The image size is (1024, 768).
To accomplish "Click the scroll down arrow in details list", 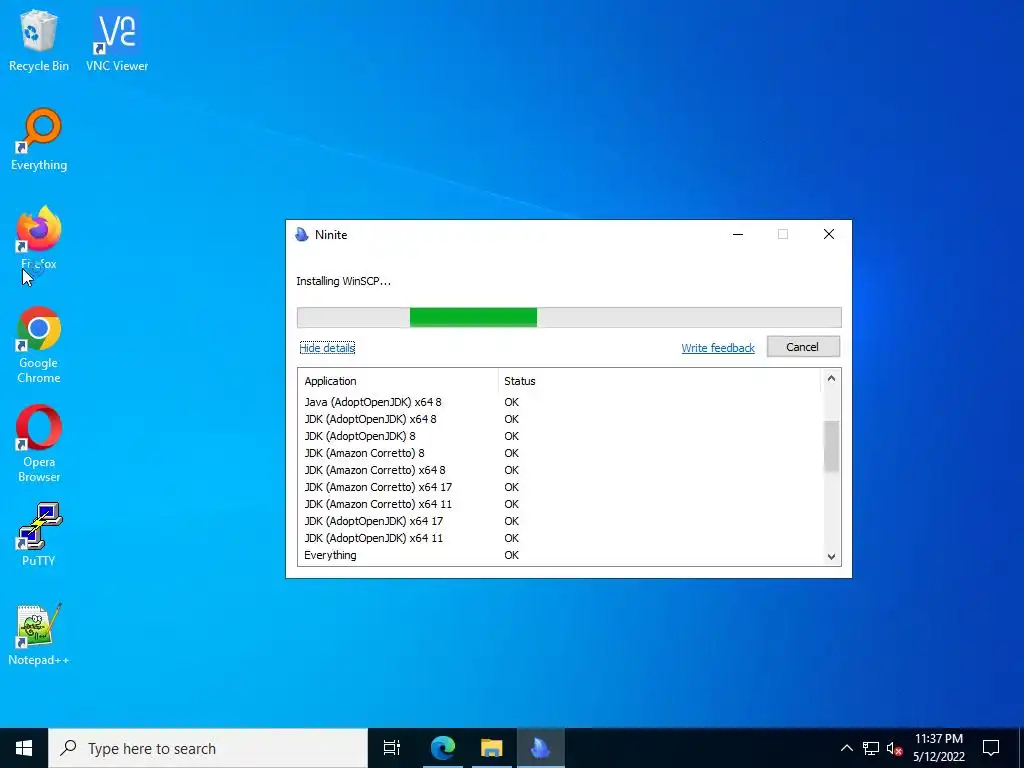I will 831,556.
